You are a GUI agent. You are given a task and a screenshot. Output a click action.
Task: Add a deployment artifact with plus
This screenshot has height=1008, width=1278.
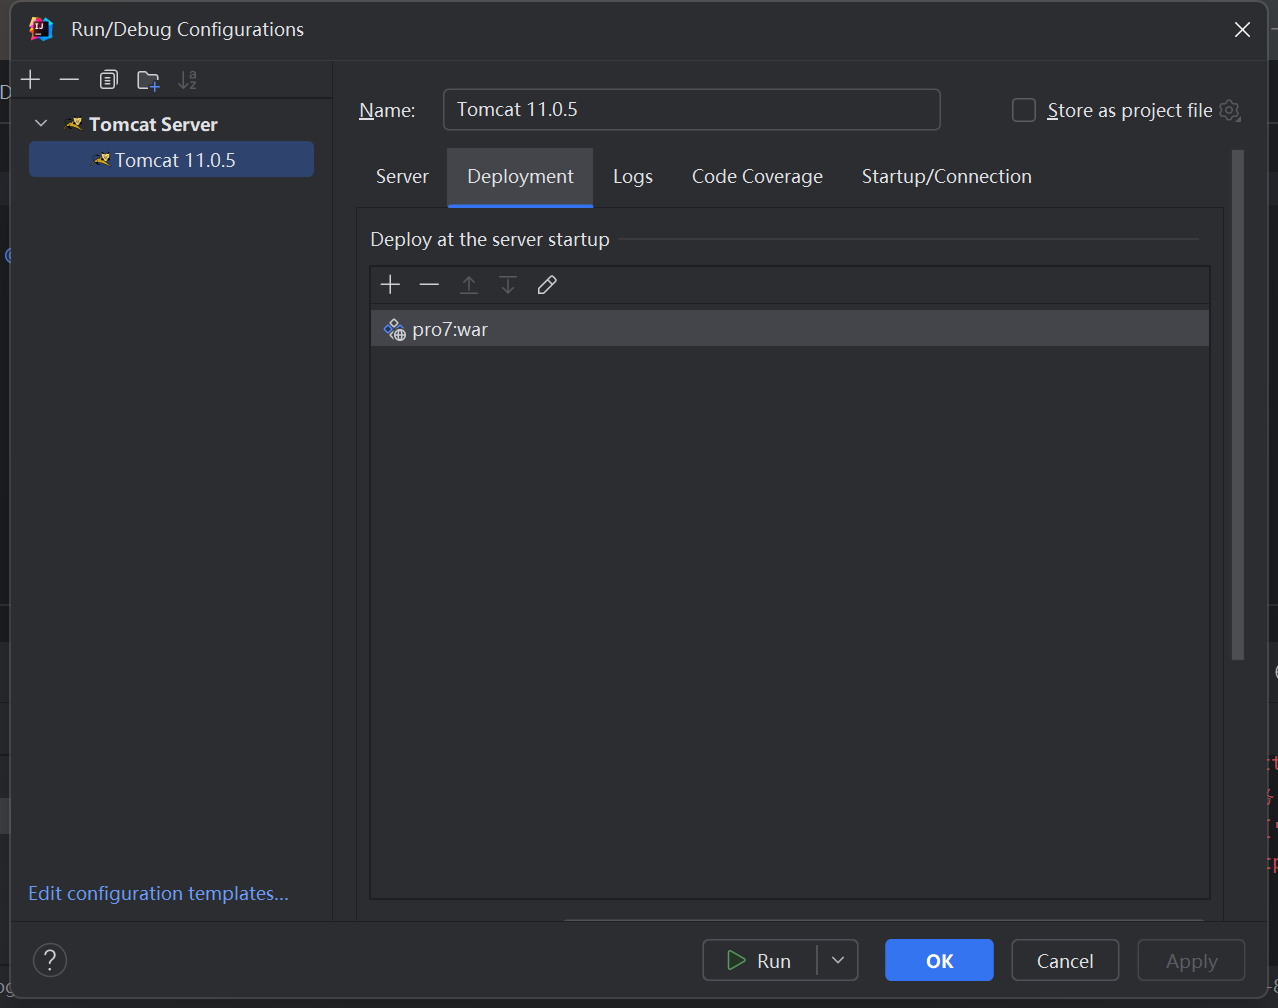pyautogui.click(x=390, y=285)
